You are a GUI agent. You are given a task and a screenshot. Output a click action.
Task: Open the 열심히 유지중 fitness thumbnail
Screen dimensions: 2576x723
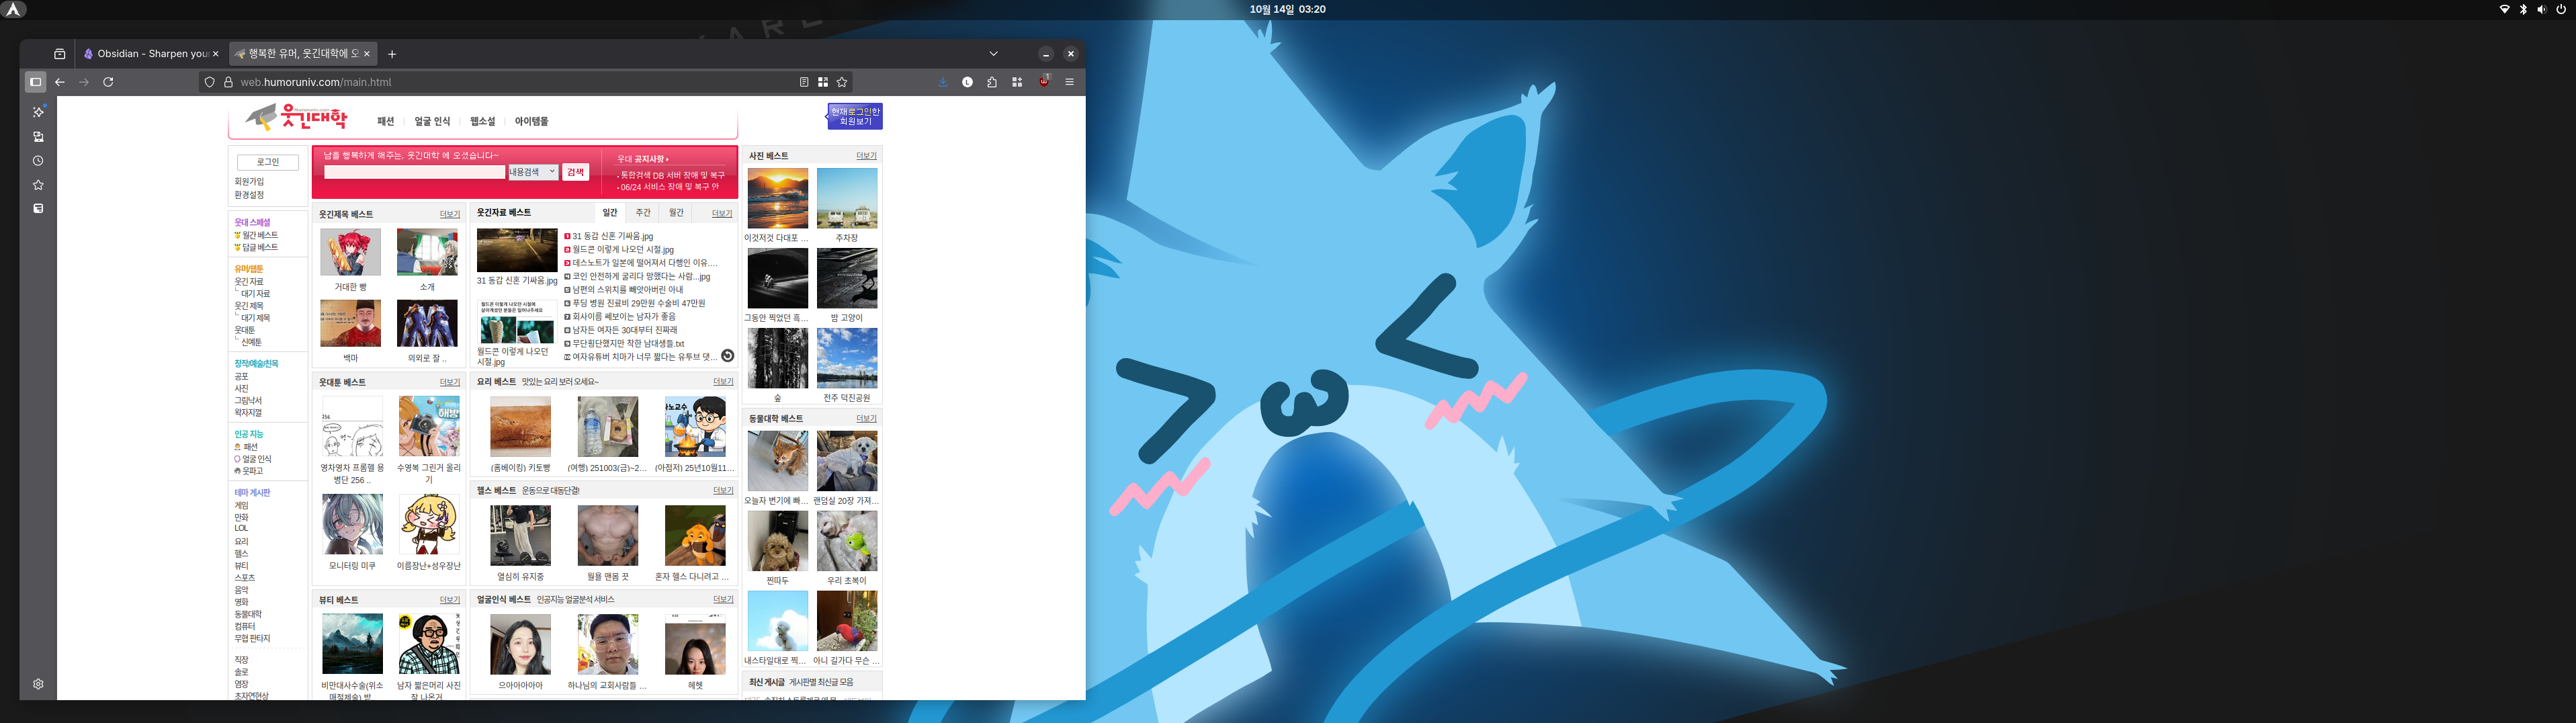click(x=520, y=536)
